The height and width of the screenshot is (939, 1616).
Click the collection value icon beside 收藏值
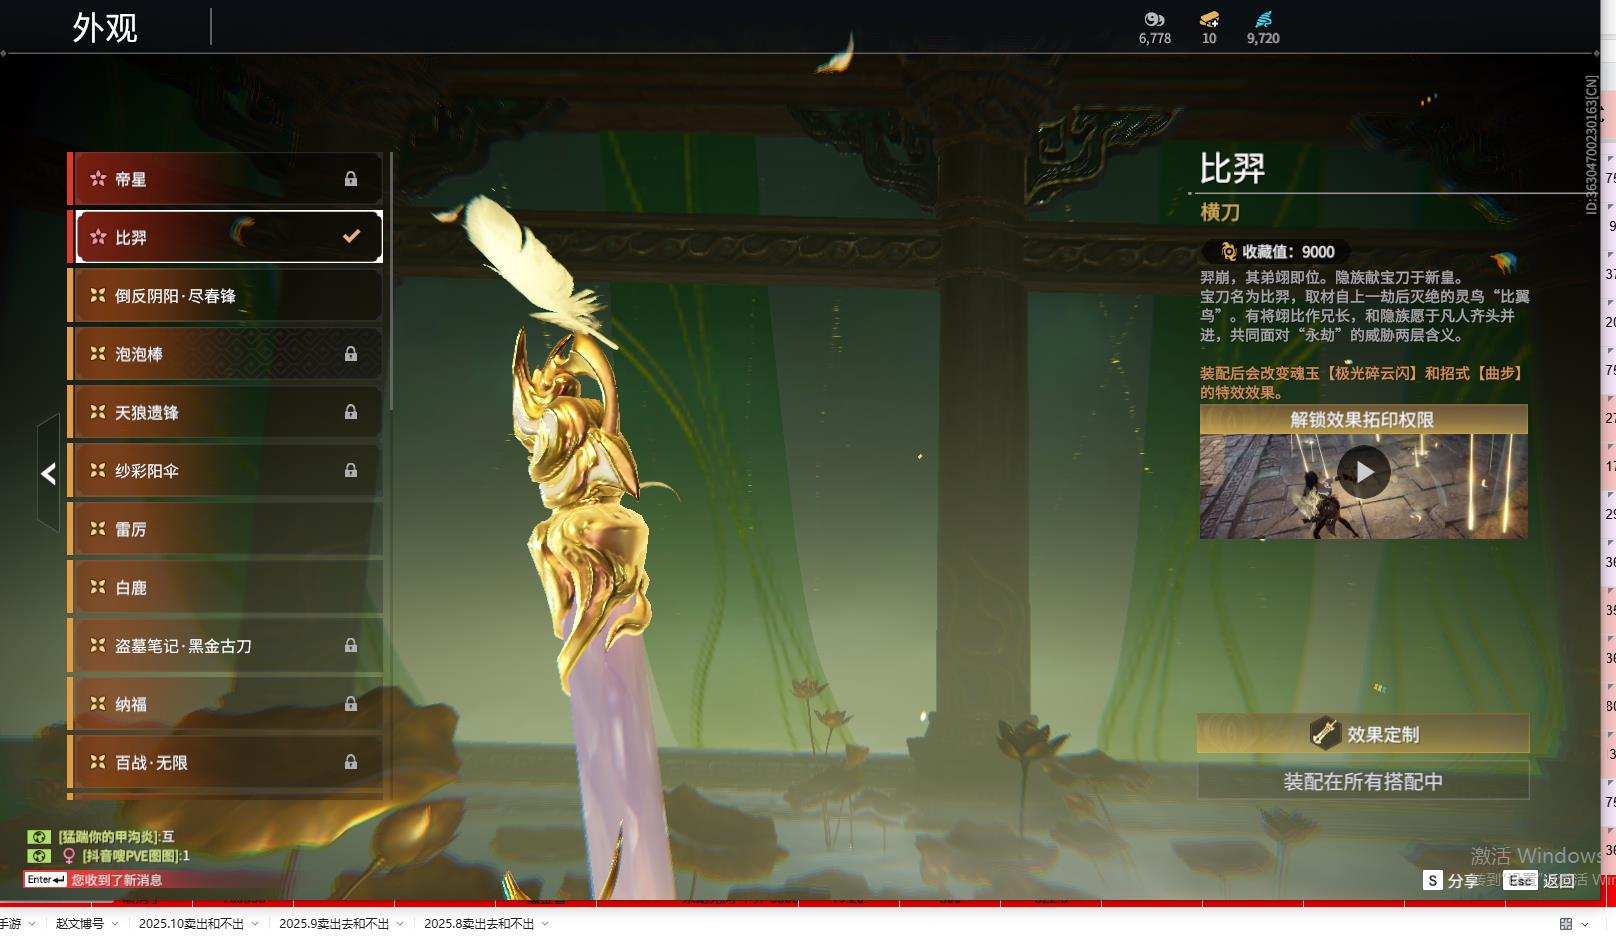(x=1229, y=252)
